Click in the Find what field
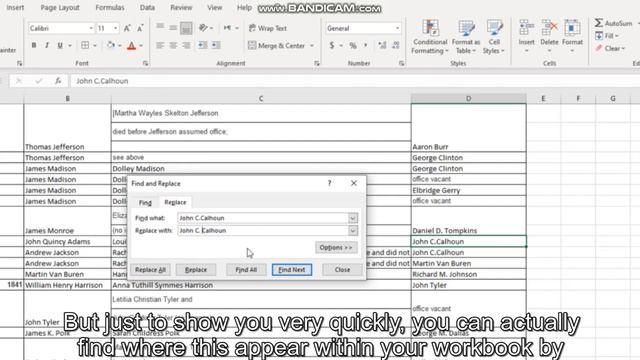The width and height of the screenshot is (640, 360). click(263, 218)
